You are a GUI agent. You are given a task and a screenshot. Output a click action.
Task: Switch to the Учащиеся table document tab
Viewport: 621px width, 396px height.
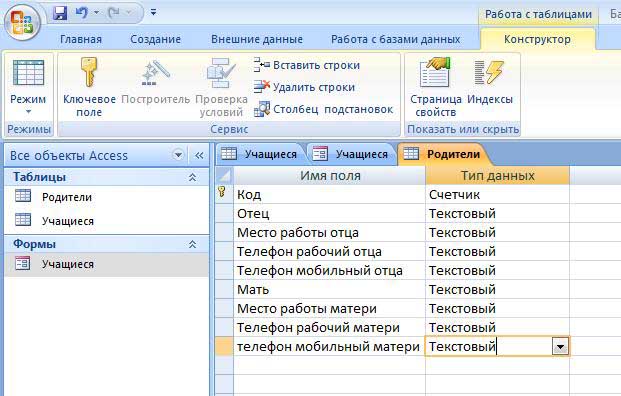pos(260,154)
